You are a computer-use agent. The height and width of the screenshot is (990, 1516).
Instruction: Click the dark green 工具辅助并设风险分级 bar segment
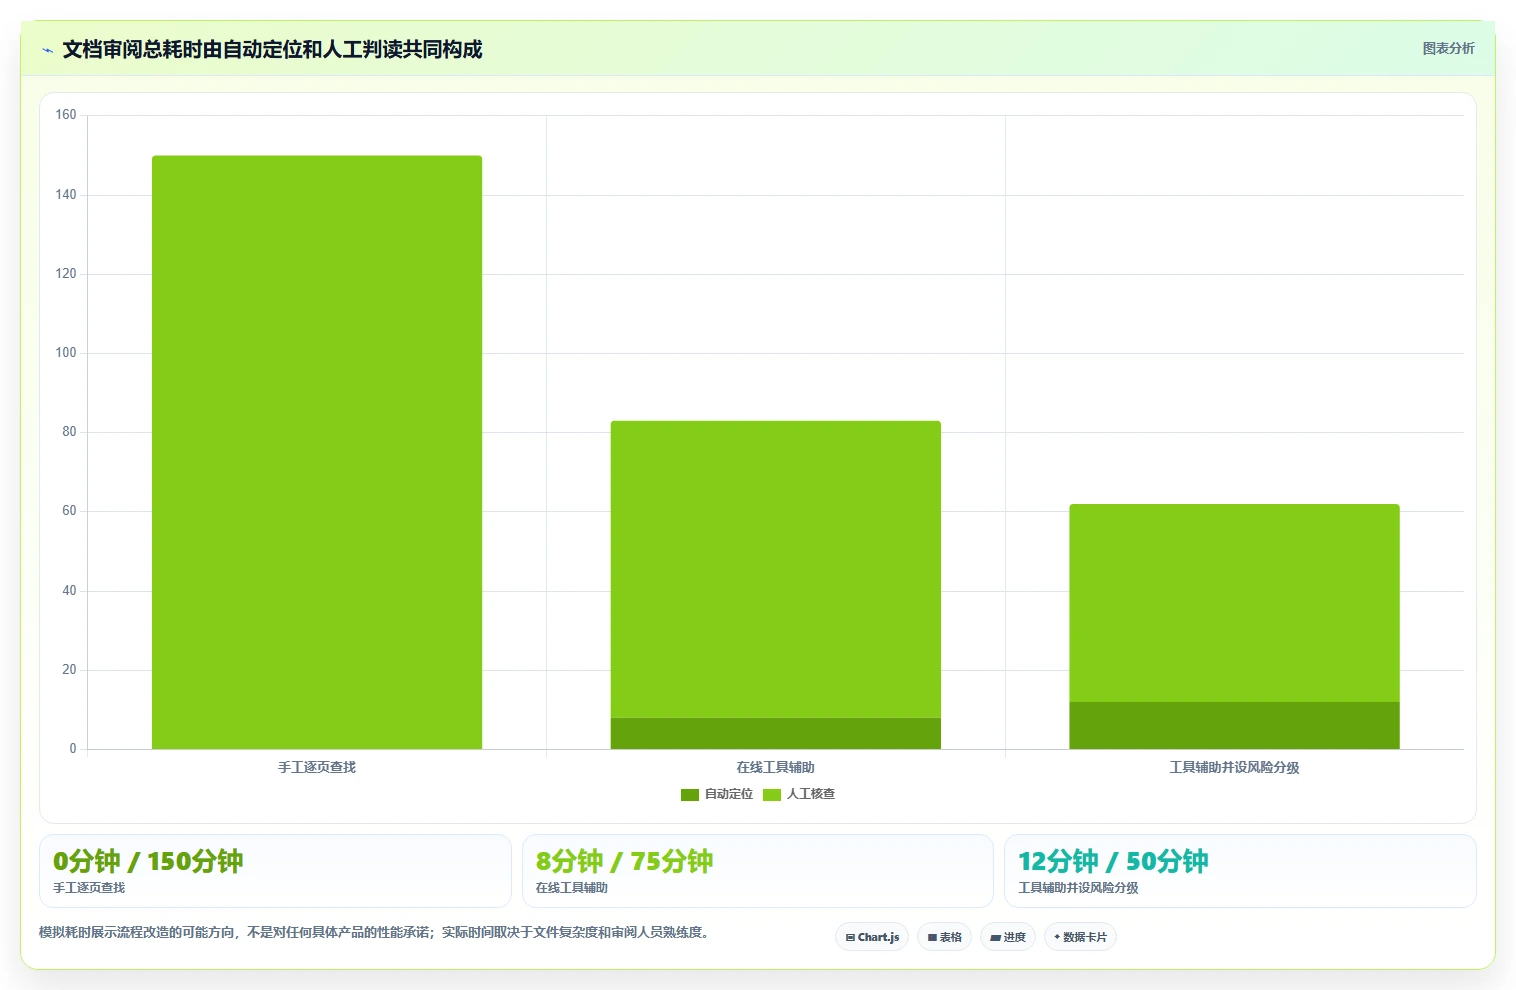[1234, 725]
